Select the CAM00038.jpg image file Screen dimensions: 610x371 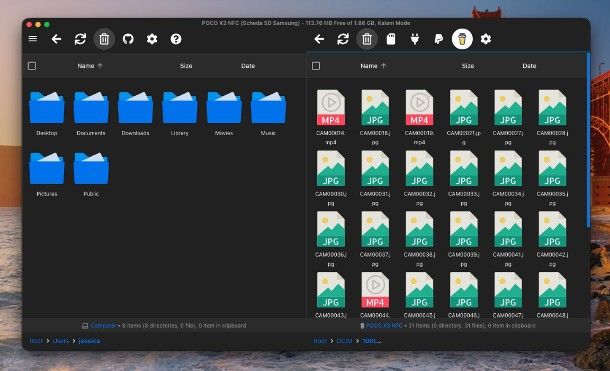419,238
